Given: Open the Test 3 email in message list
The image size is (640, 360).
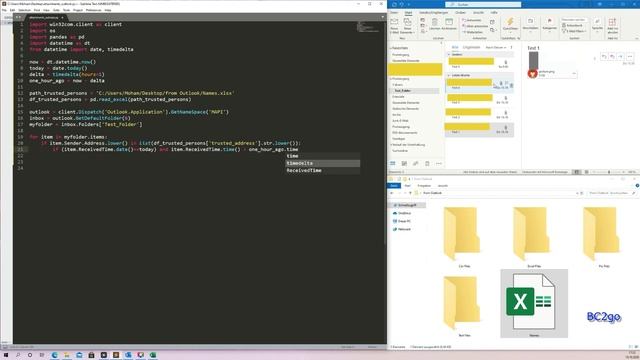Looking at the screenshot, I should click(x=479, y=100).
